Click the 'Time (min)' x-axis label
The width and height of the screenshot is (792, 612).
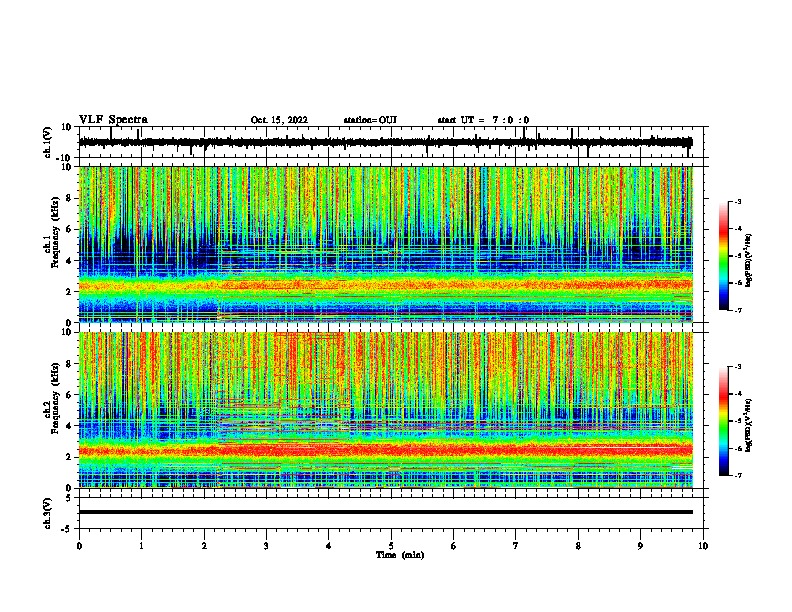point(400,555)
